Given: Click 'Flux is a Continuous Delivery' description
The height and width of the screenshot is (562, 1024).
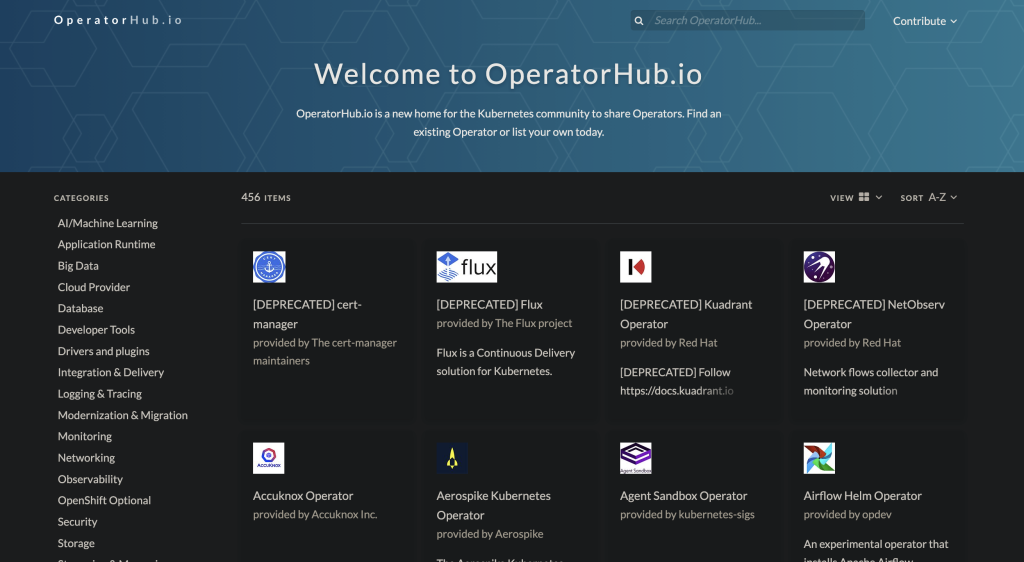Looking at the screenshot, I should click(505, 362).
